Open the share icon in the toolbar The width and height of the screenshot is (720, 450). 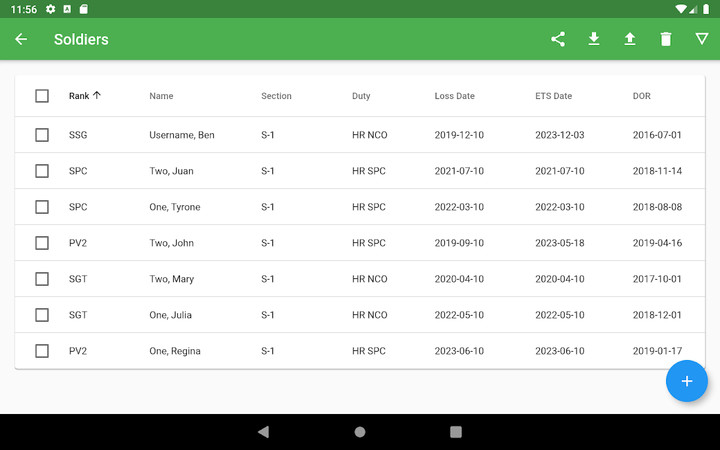(x=558, y=39)
